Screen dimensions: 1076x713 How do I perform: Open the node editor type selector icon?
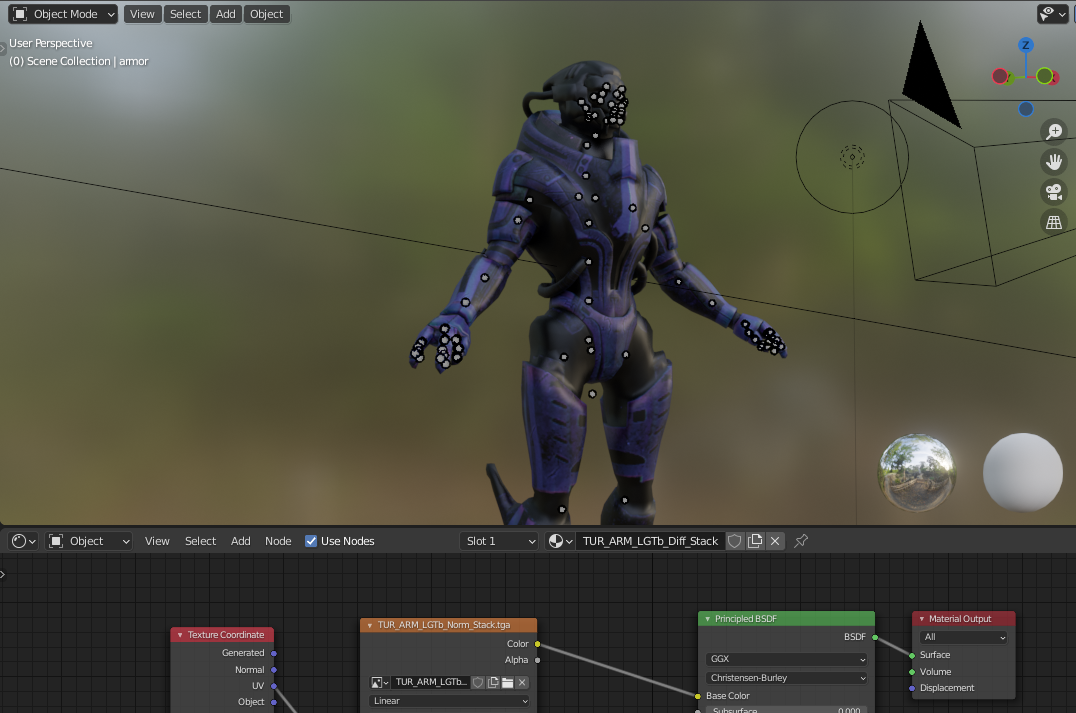click(x=23, y=541)
